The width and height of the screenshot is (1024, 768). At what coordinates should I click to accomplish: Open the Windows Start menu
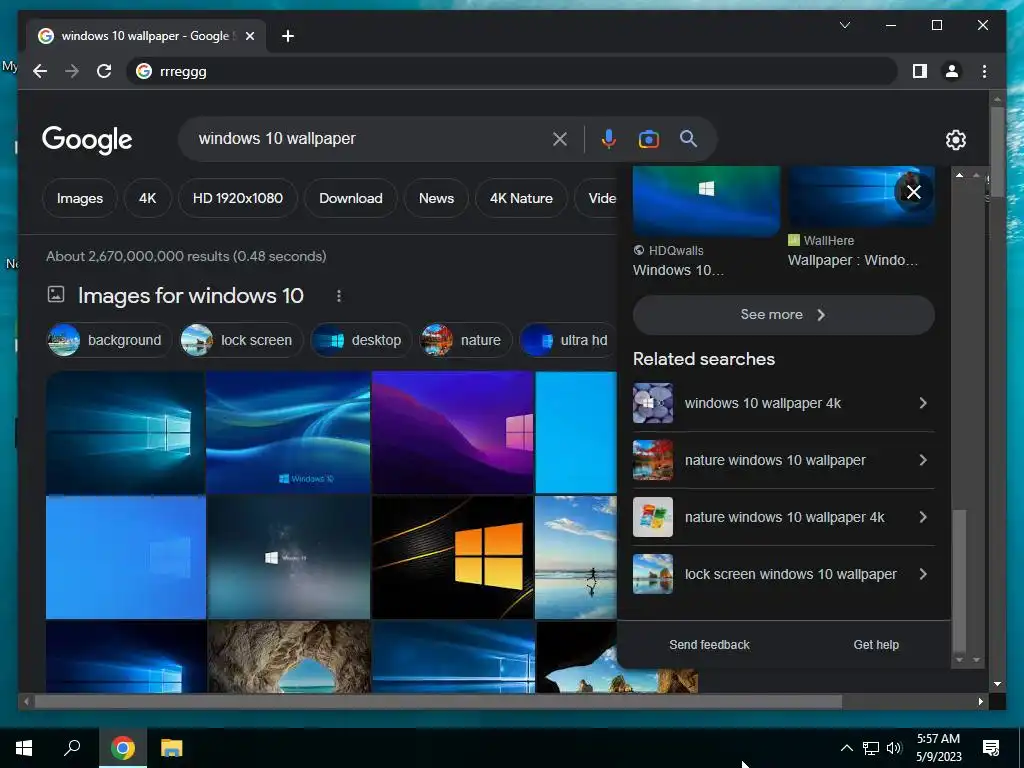(x=24, y=748)
